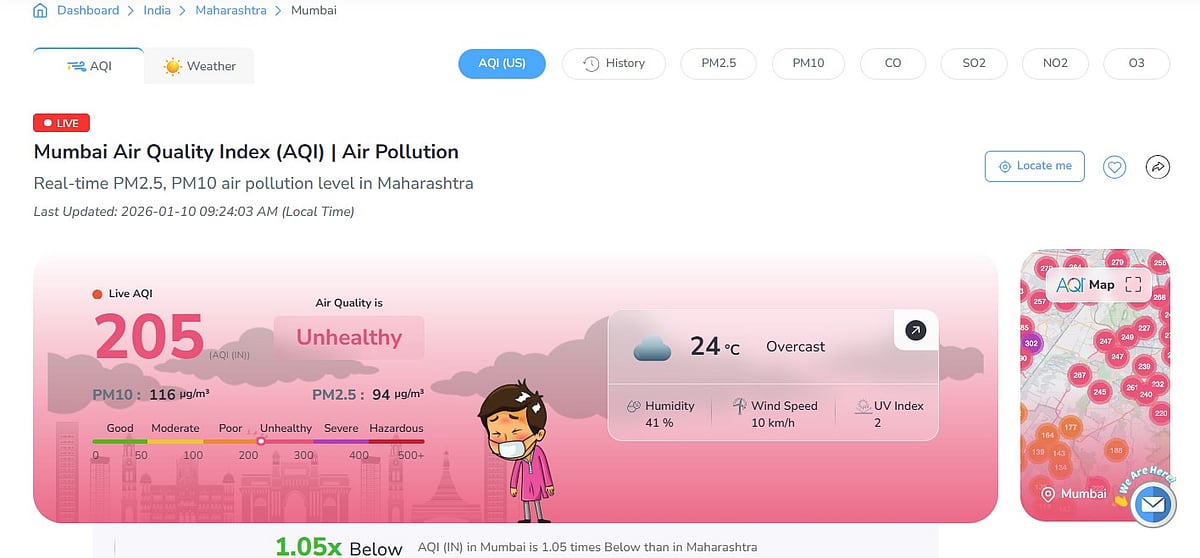Switch to the Weather tab
This screenshot has width=1200, height=558.
[x=199, y=67]
